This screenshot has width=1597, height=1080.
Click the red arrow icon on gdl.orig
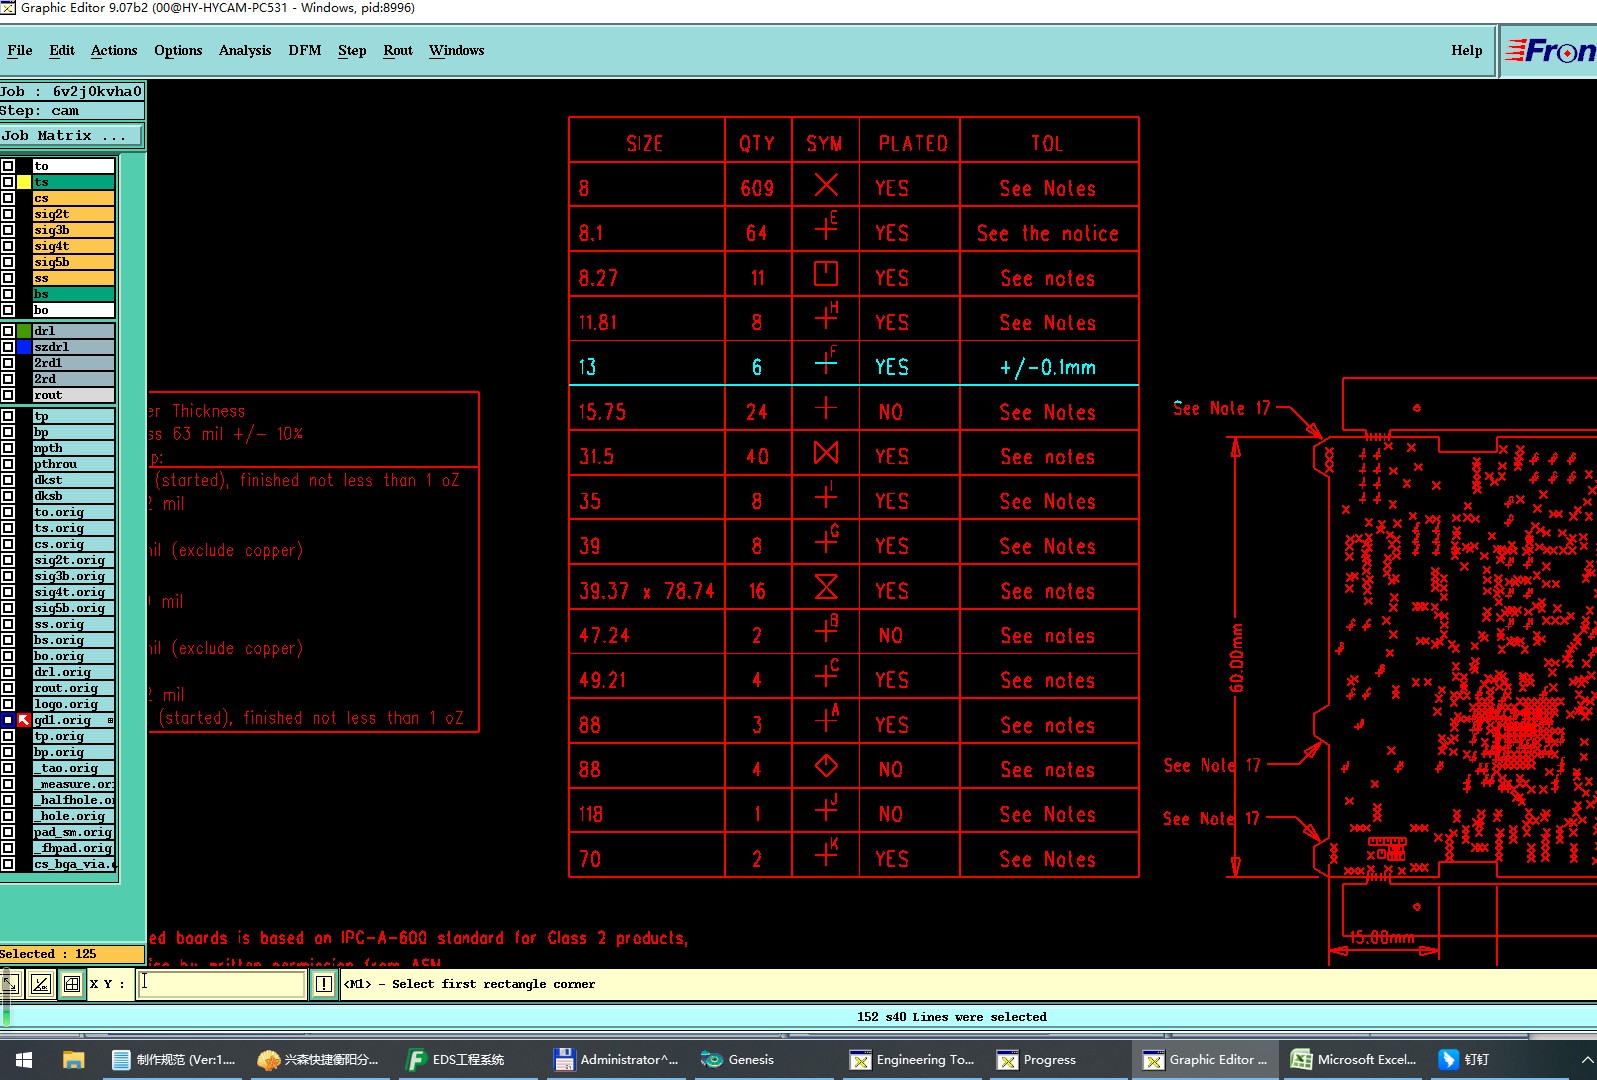coord(24,720)
